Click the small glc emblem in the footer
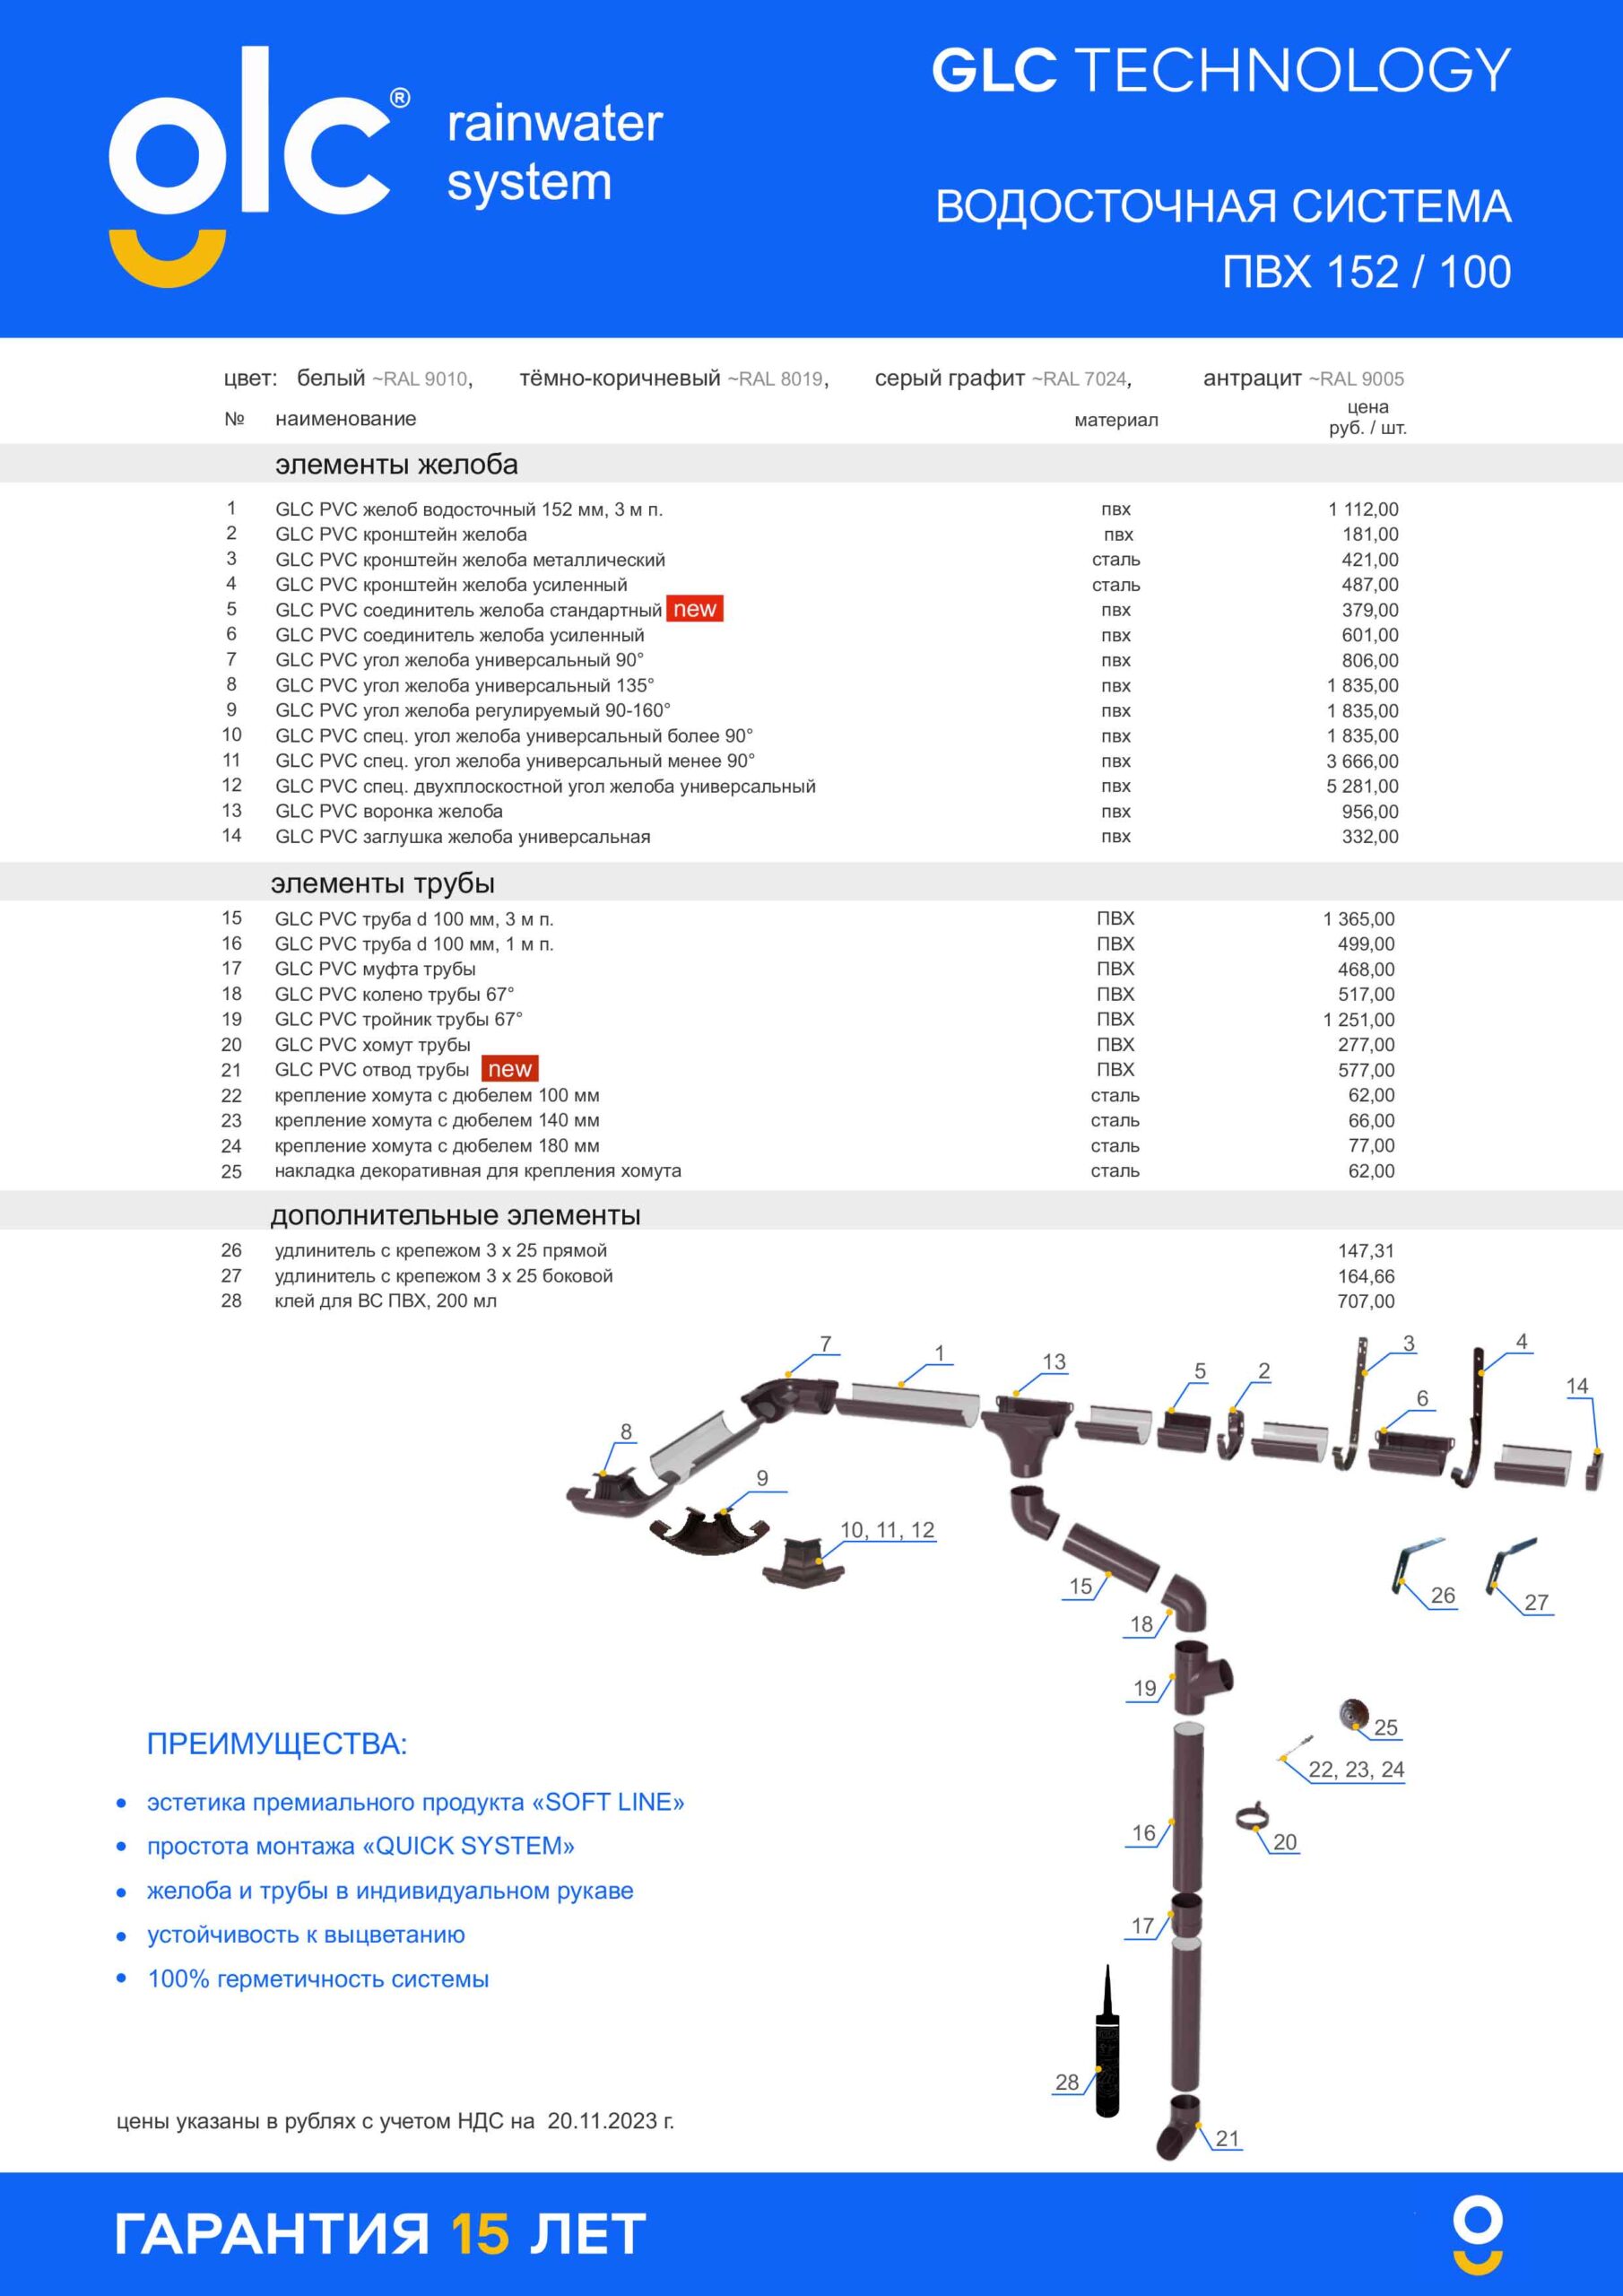The image size is (1623, 2296). click(x=1477, y=2235)
